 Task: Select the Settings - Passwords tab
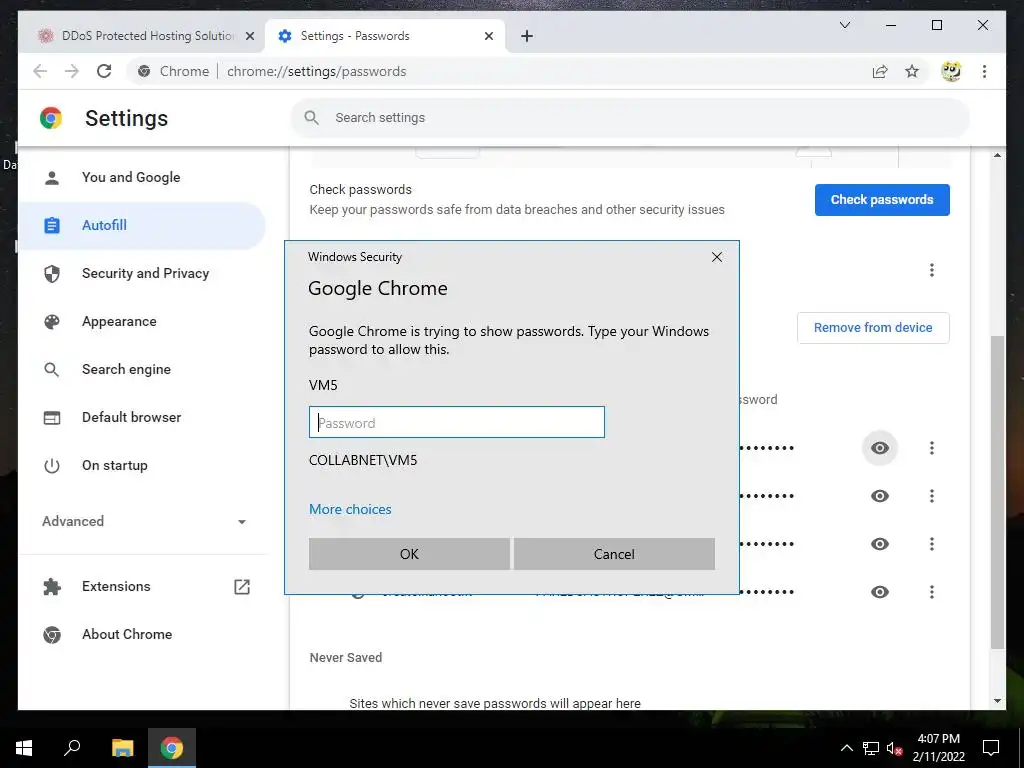tap(385, 36)
